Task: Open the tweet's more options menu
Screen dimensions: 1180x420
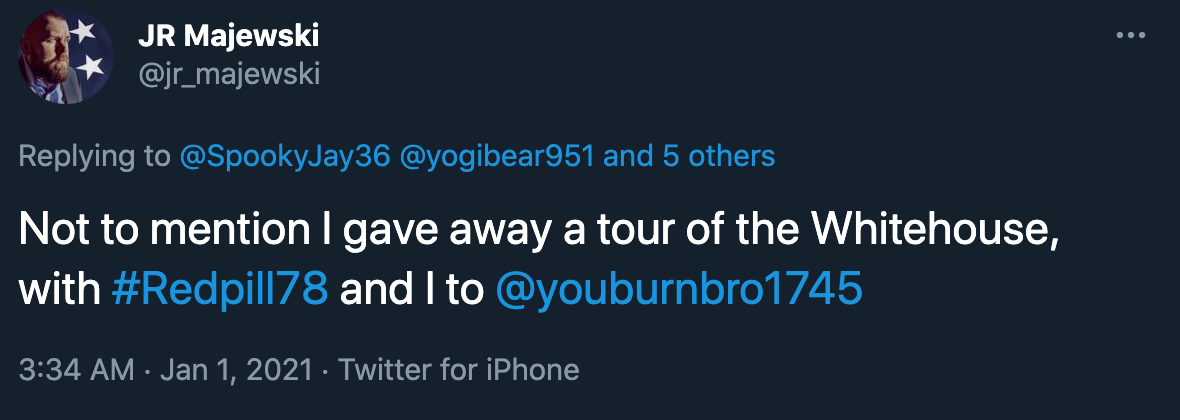Action: pyautogui.click(x=1130, y=35)
